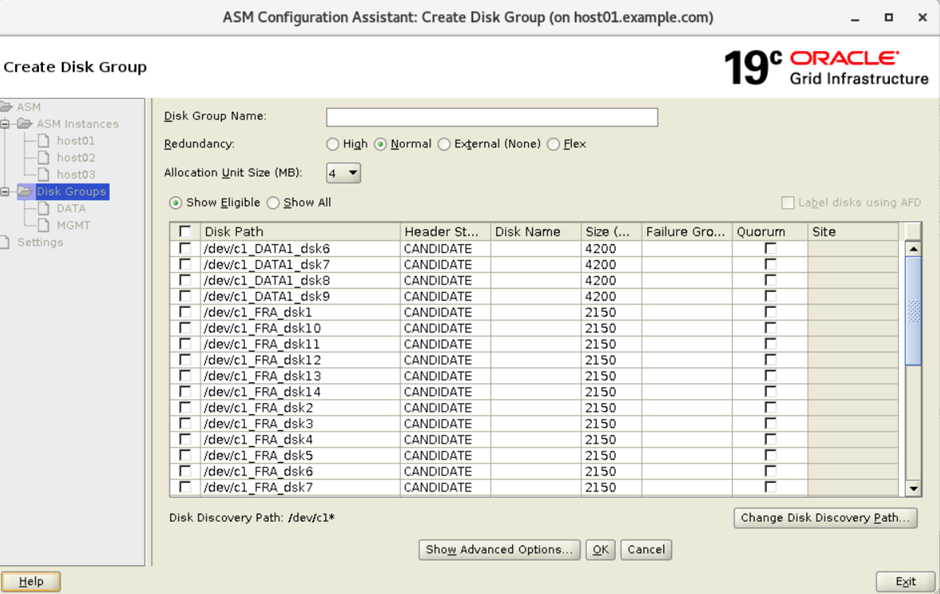Click the host02 document icon
Screen dimensions: 940x594
(x=44, y=158)
